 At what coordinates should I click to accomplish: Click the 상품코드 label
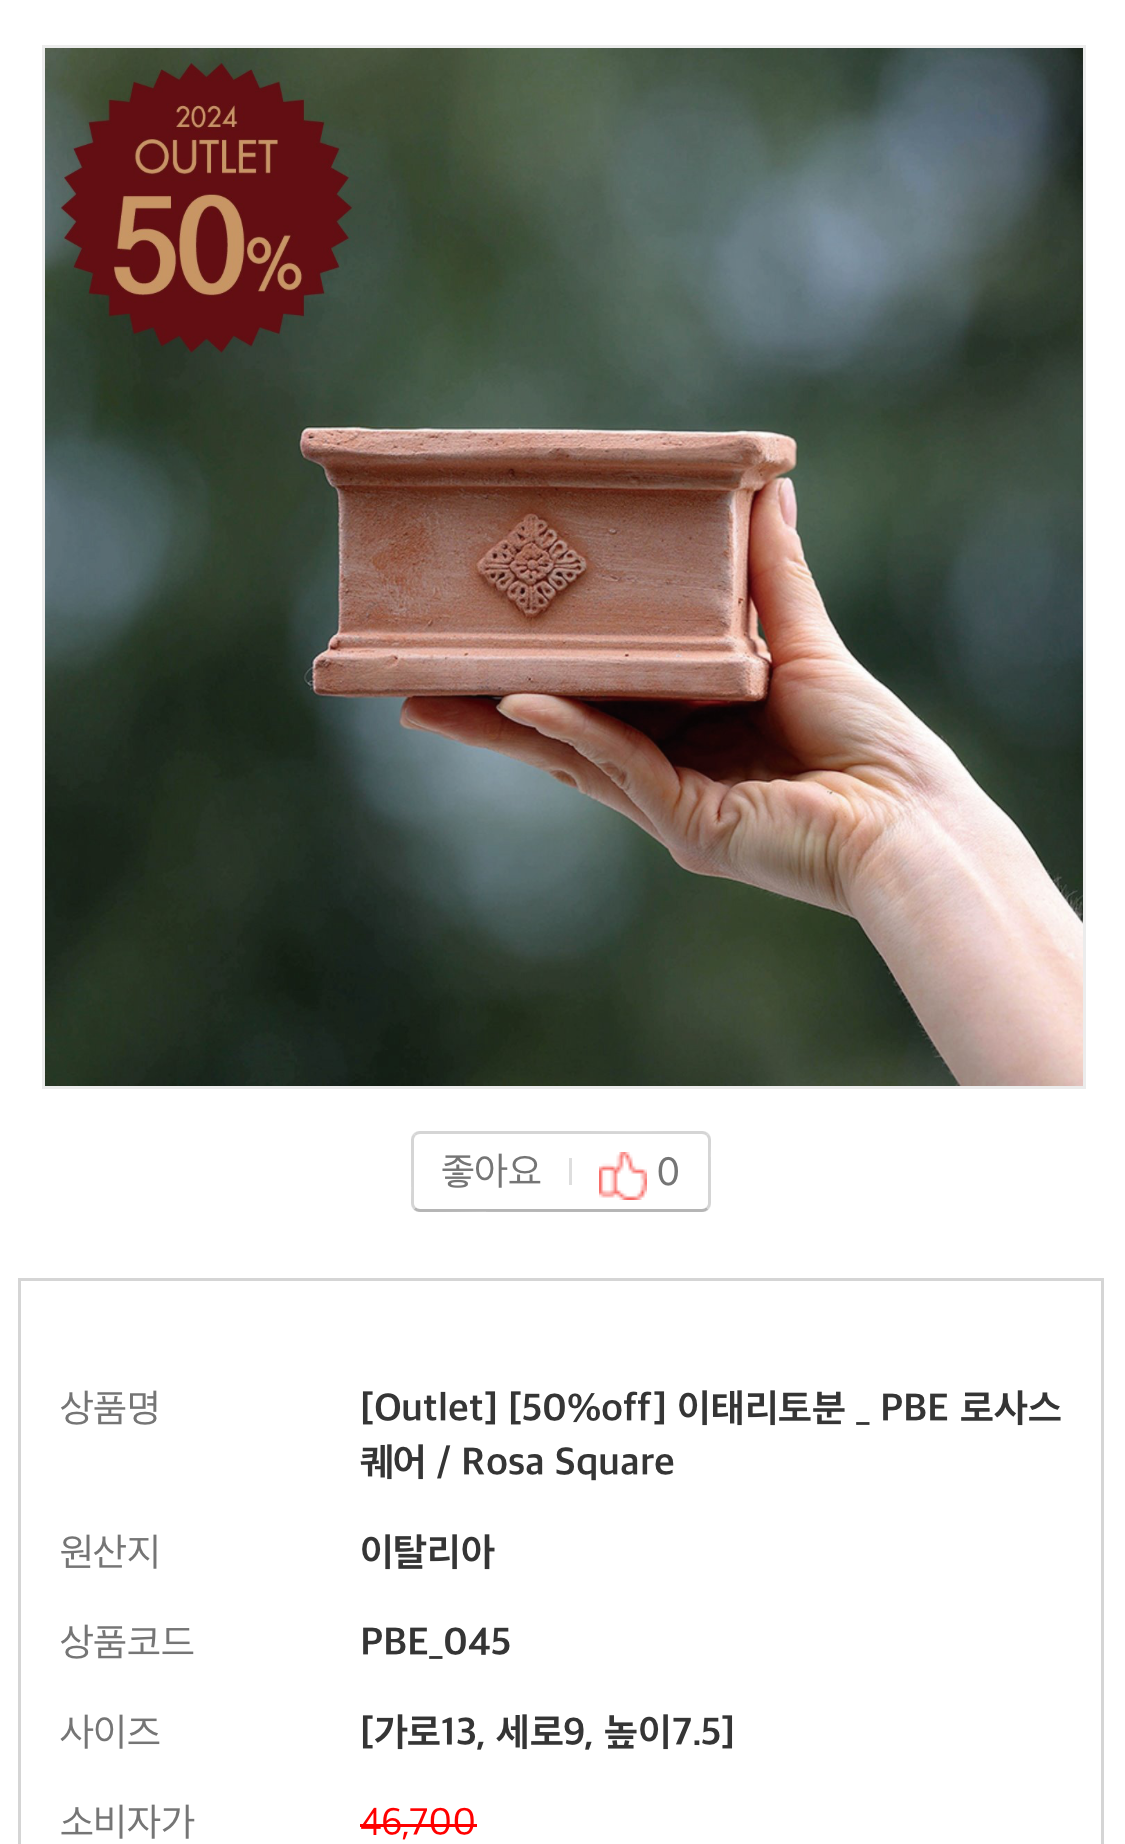(x=127, y=1641)
